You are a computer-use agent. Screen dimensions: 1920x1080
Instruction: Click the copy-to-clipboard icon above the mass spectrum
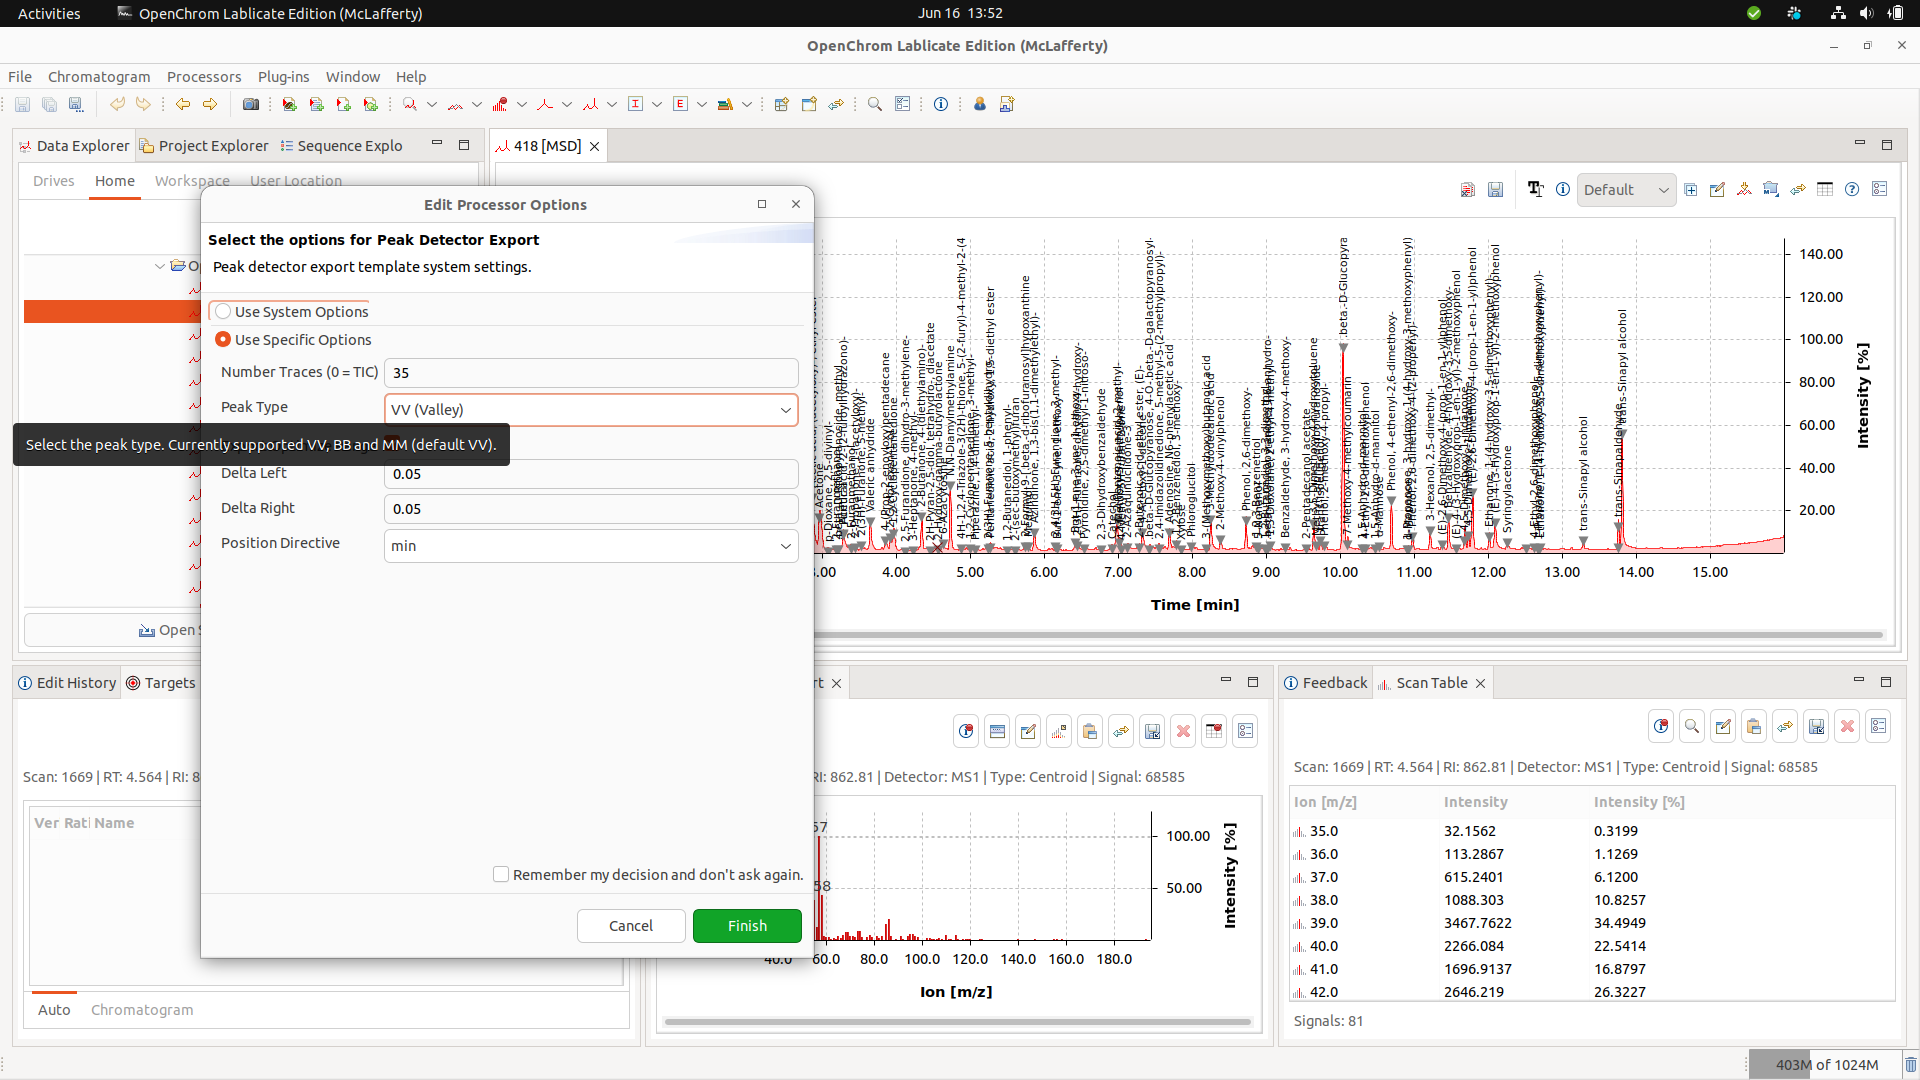(1090, 731)
